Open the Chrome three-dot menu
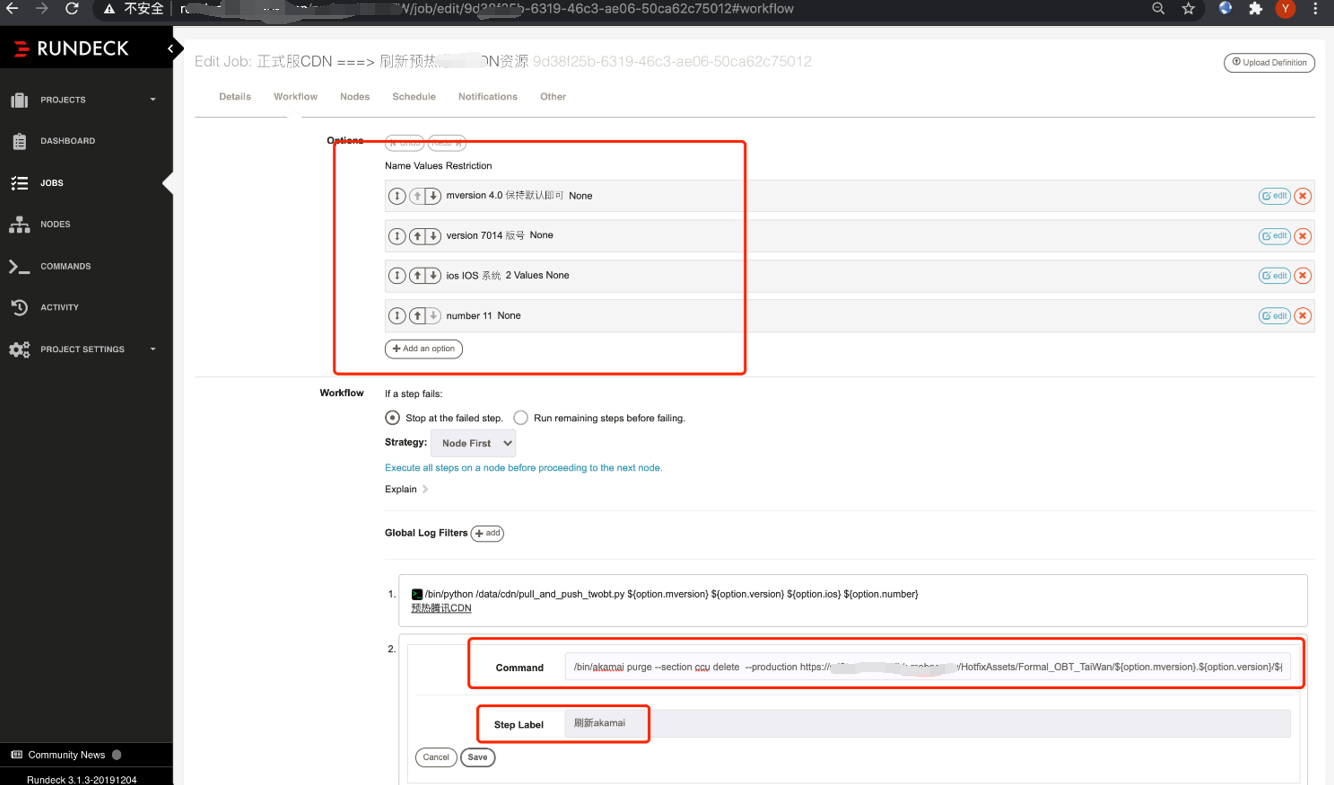The image size is (1334, 785). [x=1315, y=9]
